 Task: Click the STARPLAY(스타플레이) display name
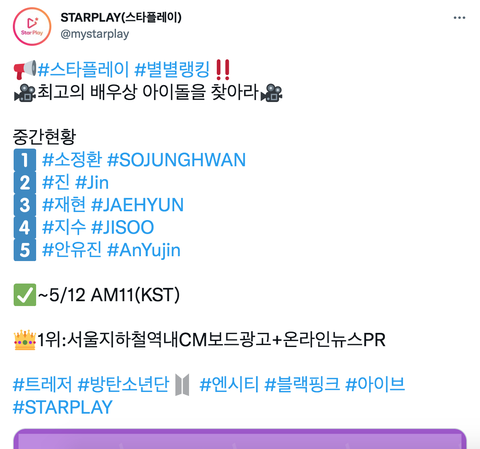tap(121, 17)
